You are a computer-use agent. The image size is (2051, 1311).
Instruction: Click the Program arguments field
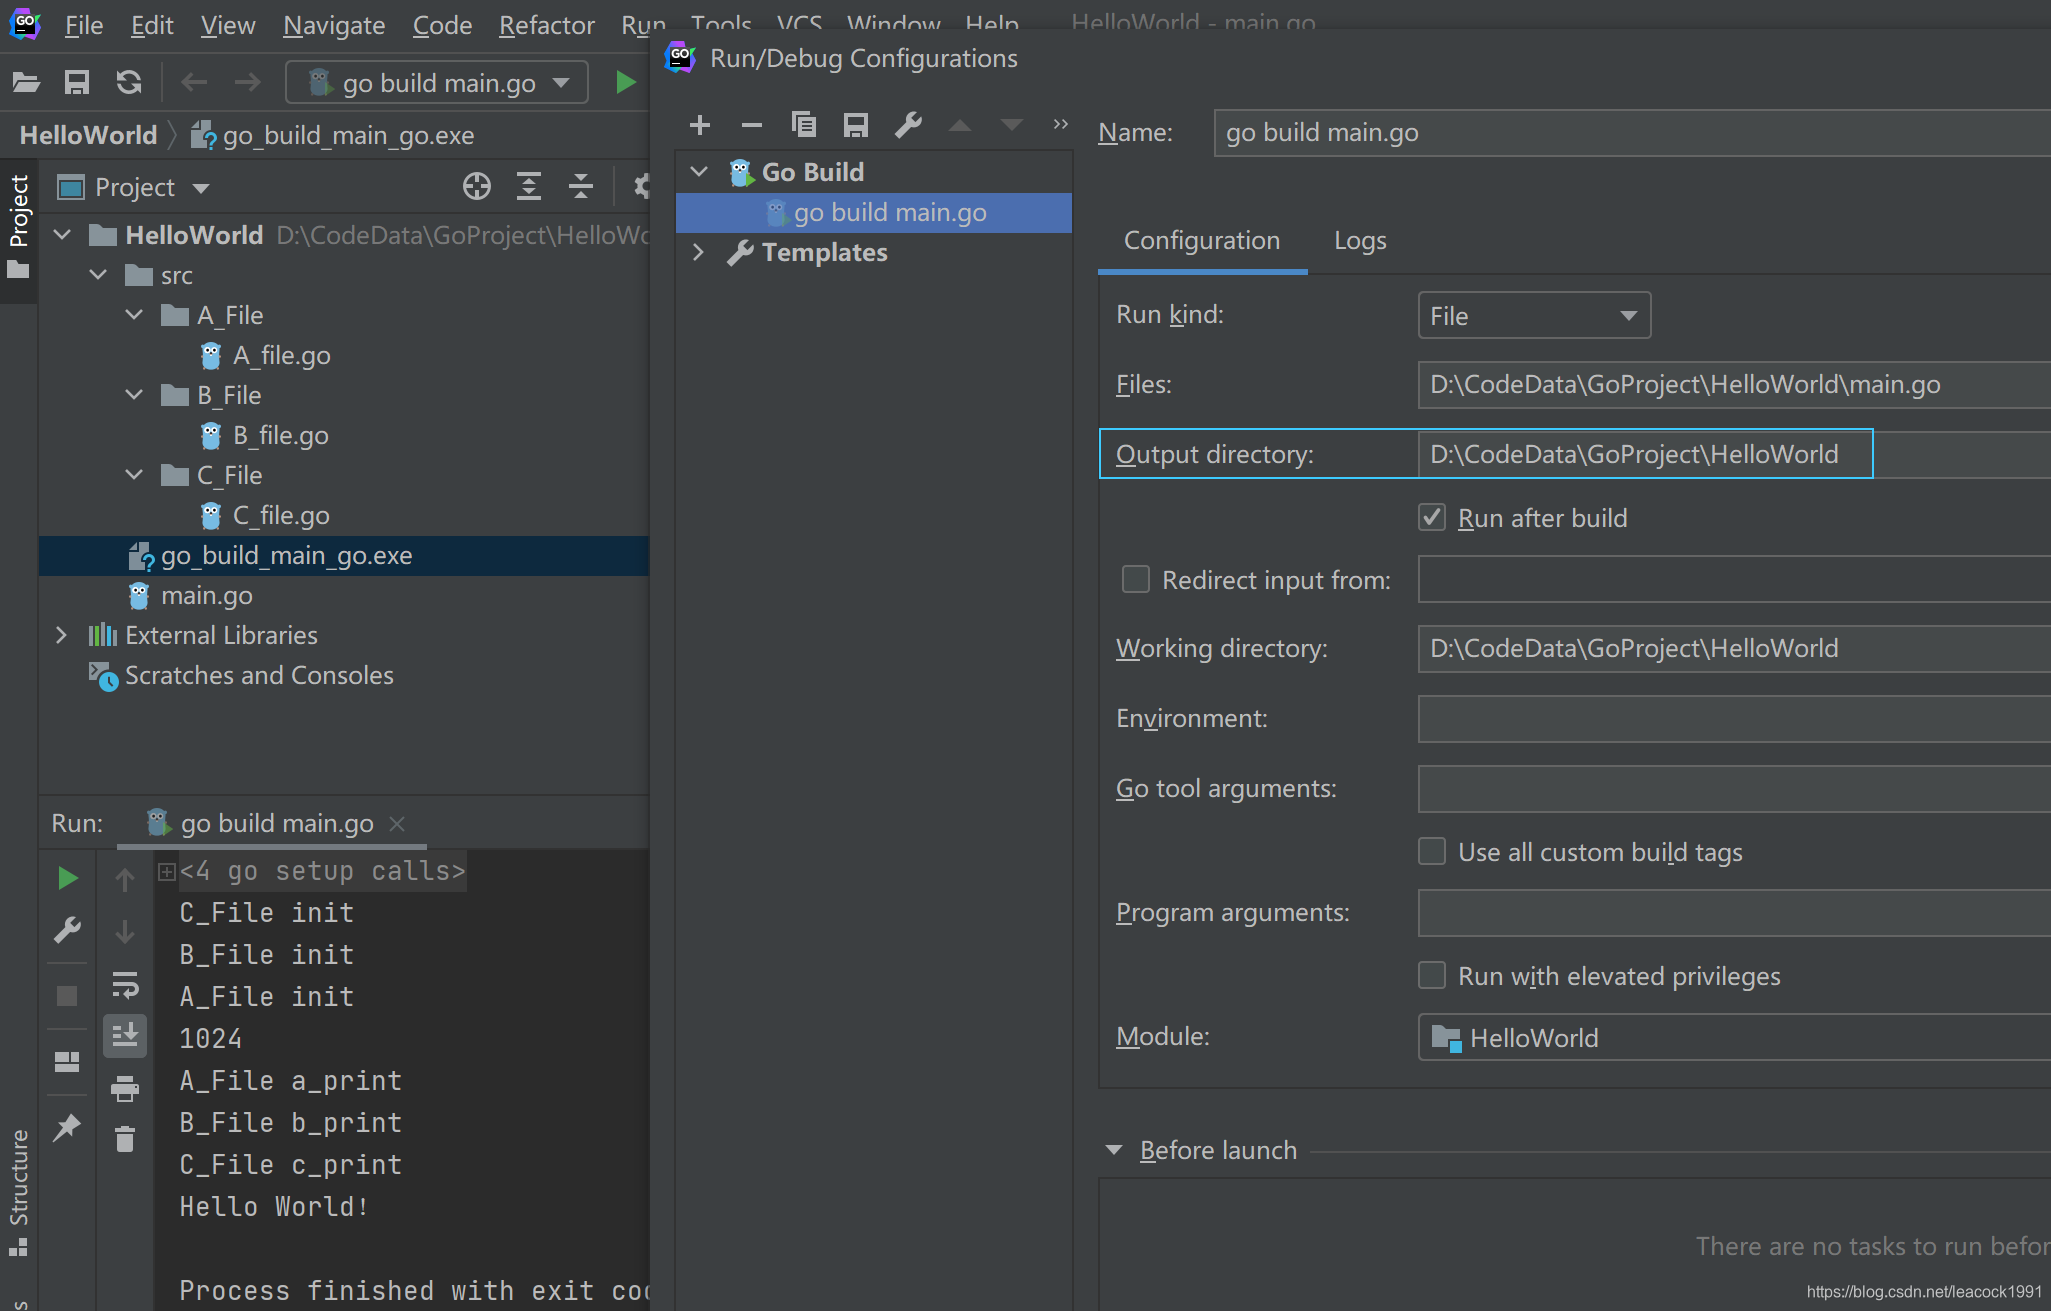pos(1734,912)
